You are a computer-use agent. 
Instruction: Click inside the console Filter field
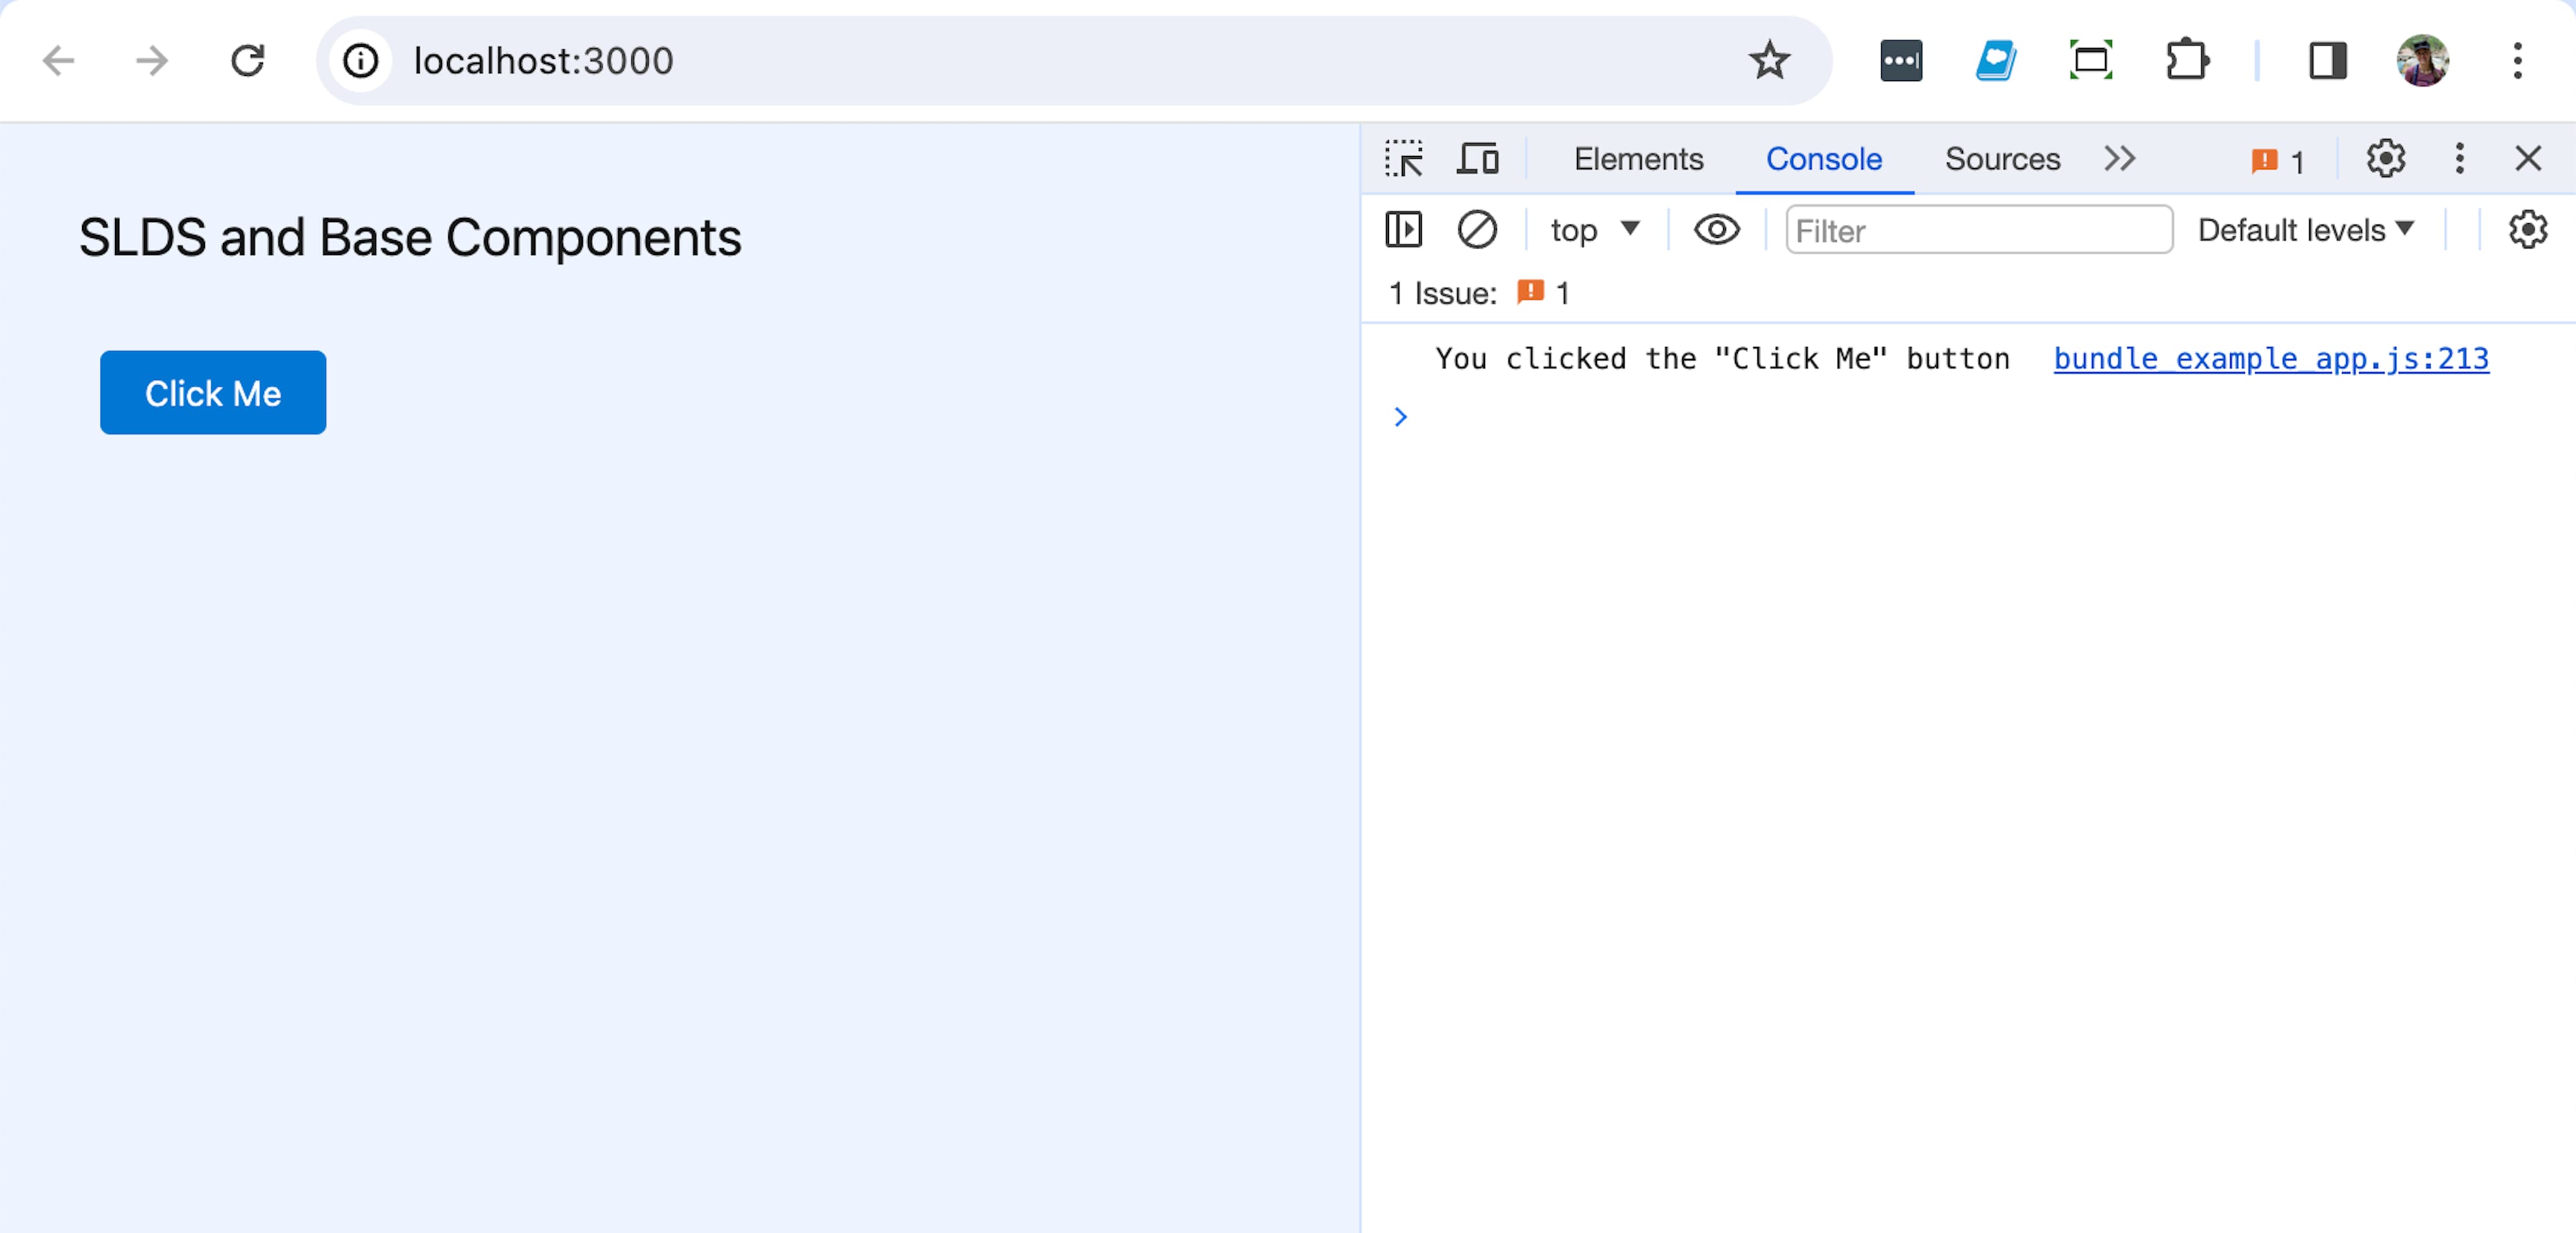pos(1978,230)
